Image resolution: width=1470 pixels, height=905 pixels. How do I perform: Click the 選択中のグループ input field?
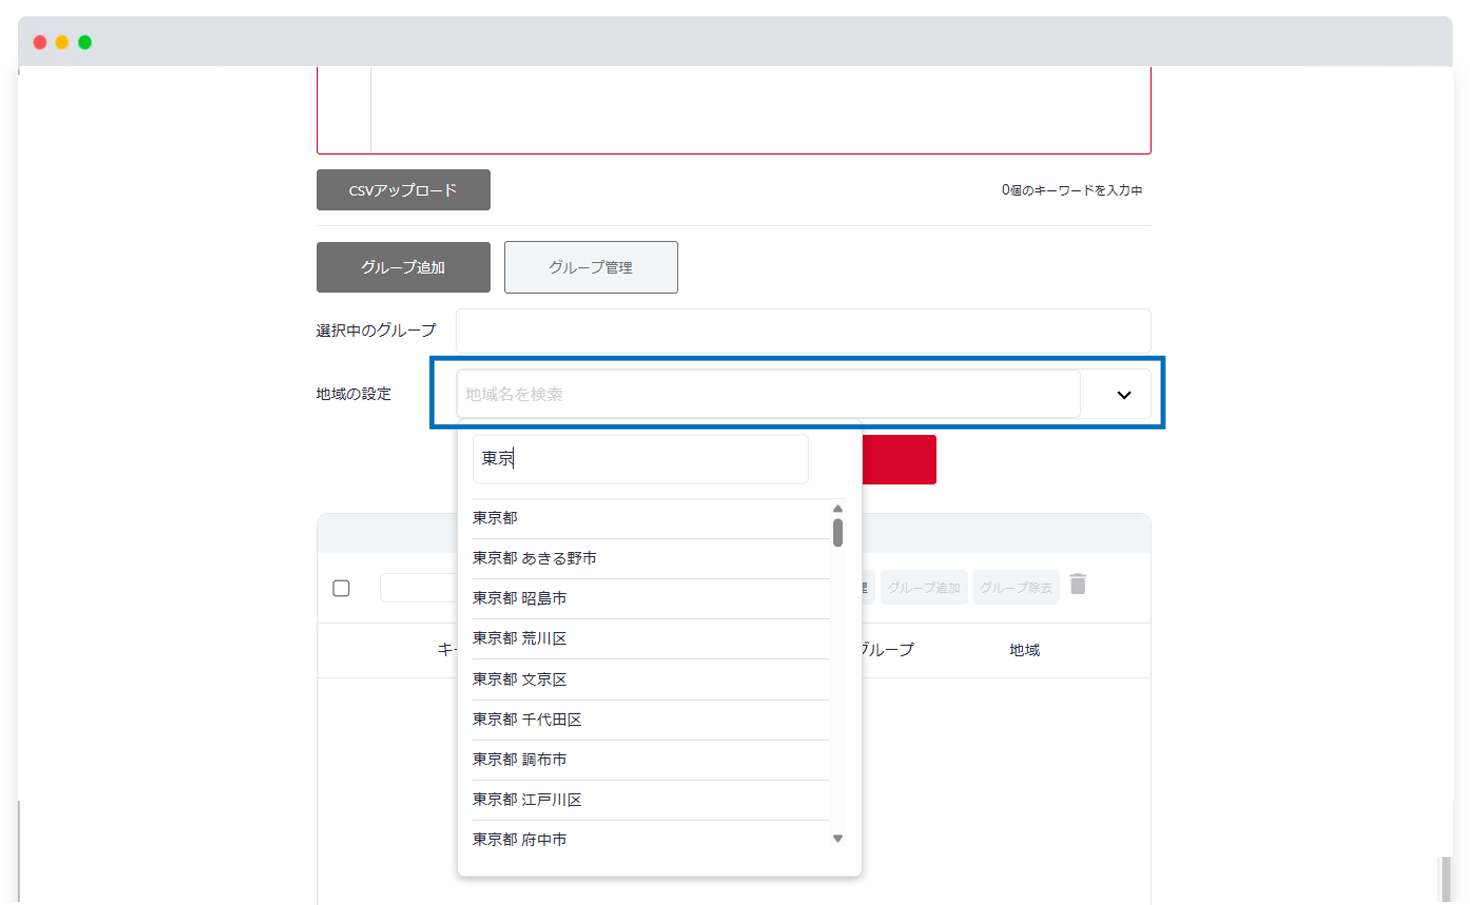[x=800, y=331]
